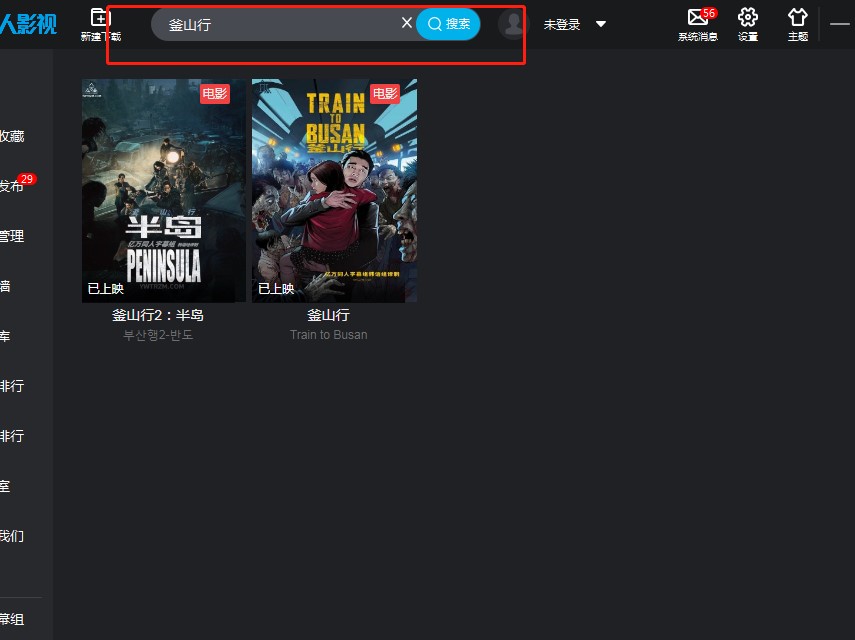This screenshot has height=640, width=855.
Task: Click the 未登录 login label
Action: point(562,25)
